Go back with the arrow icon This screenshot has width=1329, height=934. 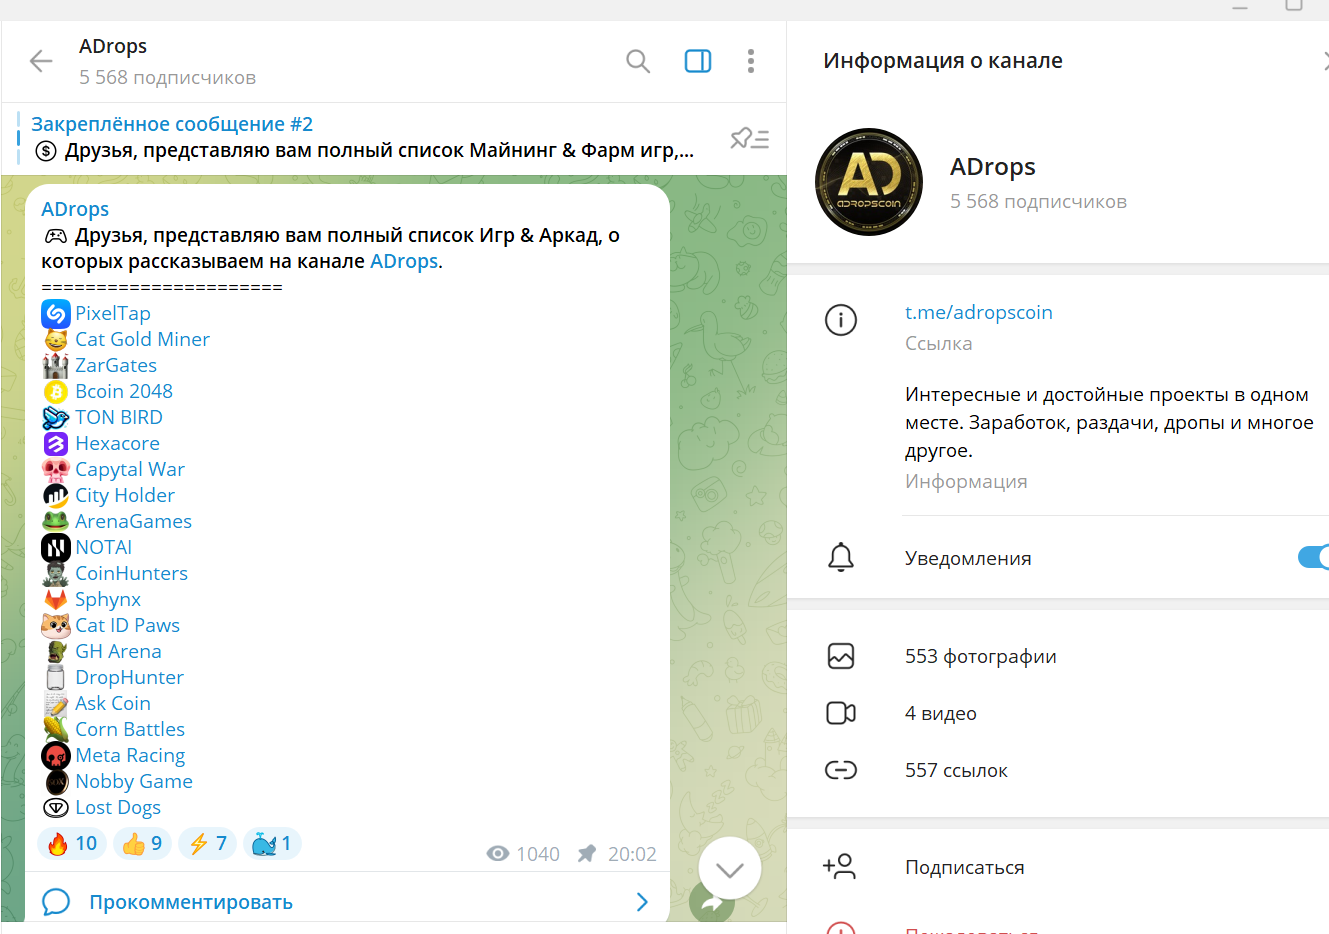pyautogui.click(x=41, y=61)
